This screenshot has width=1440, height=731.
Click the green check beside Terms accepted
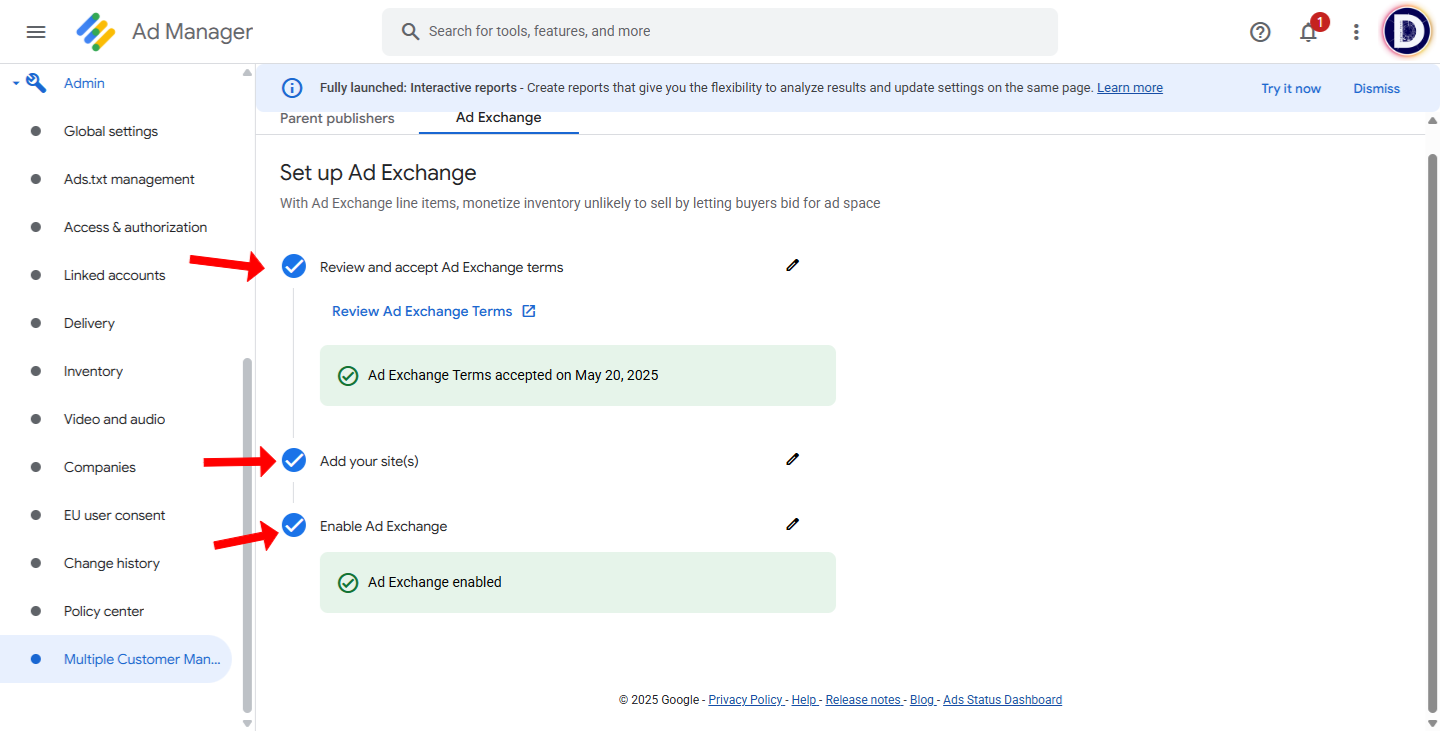(x=348, y=376)
